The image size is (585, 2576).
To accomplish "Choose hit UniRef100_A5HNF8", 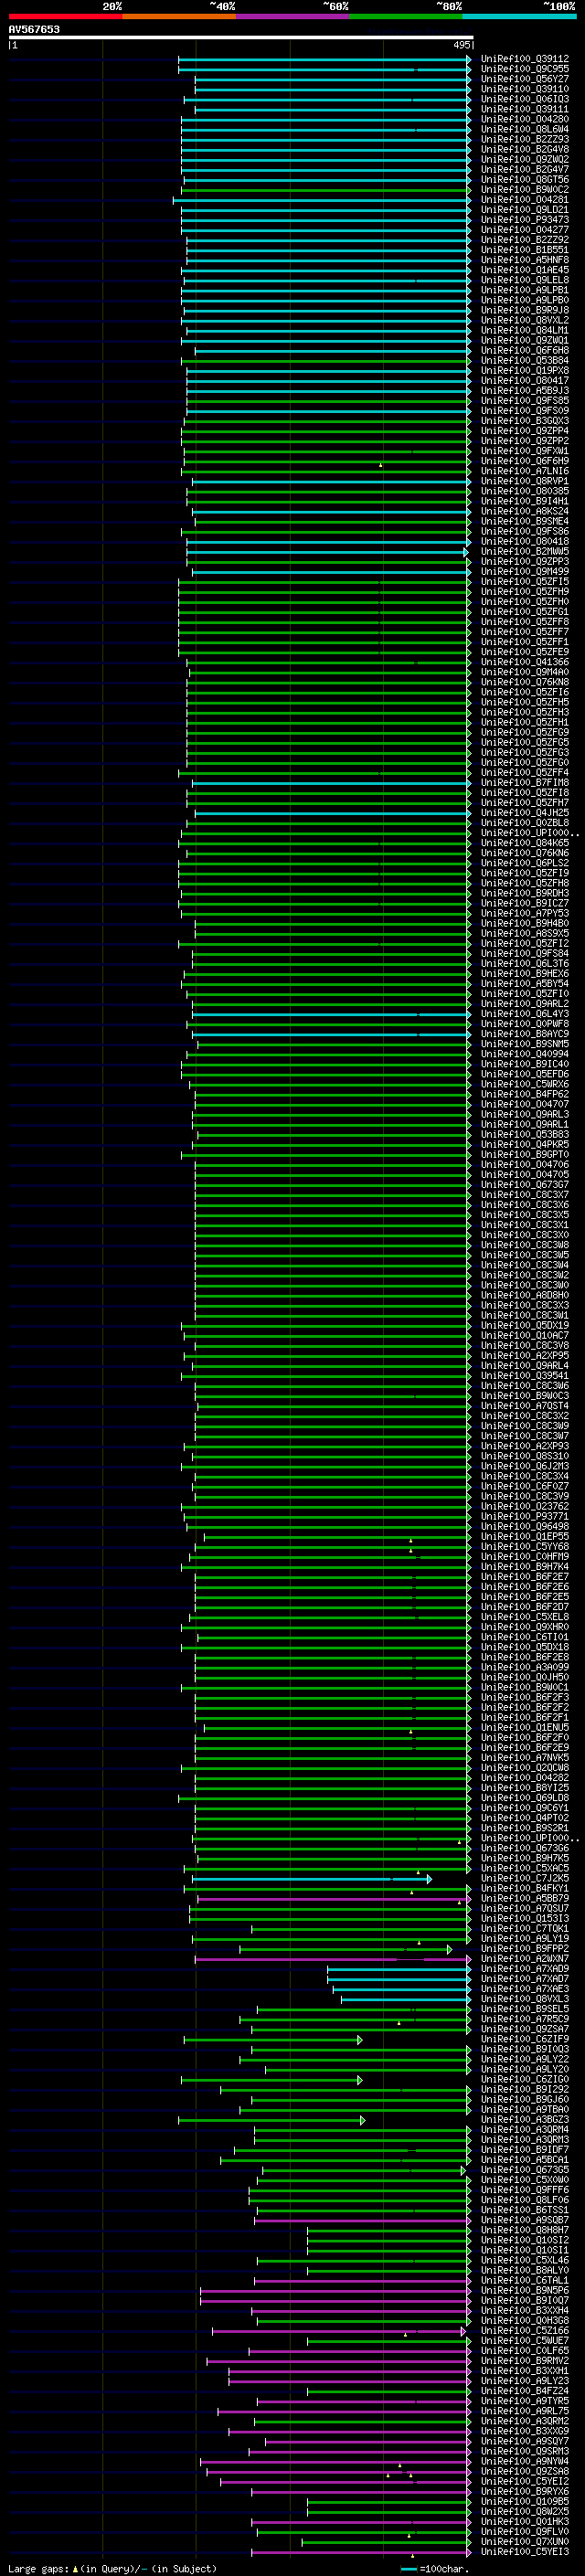I will tap(524, 260).
